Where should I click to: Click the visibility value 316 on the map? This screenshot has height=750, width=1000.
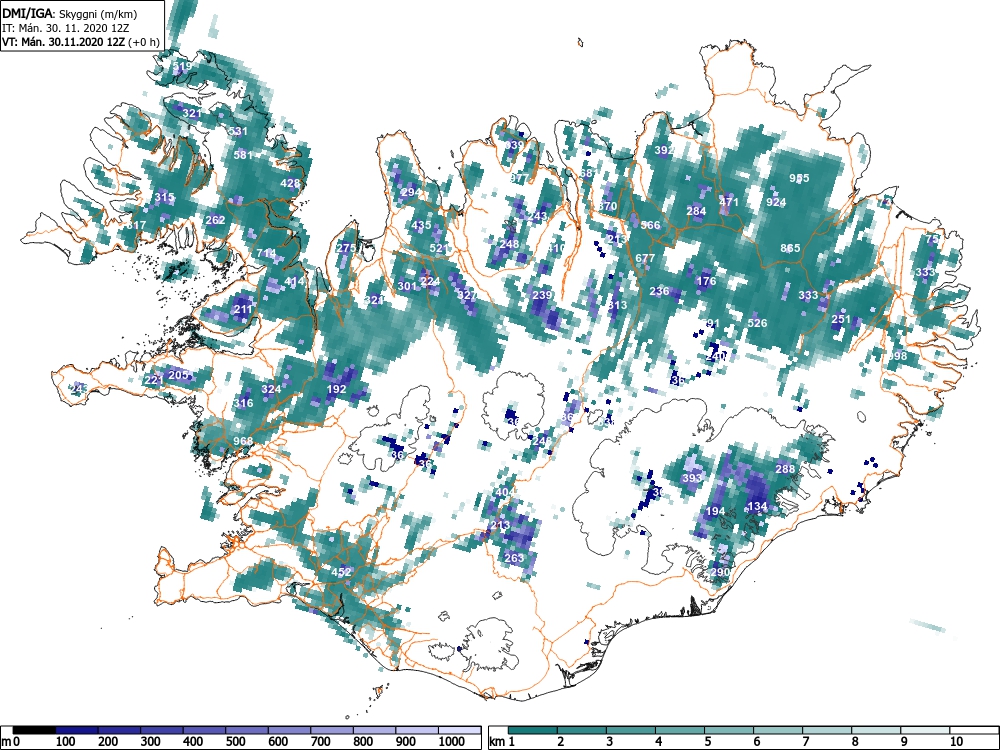(x=243, y=403)
